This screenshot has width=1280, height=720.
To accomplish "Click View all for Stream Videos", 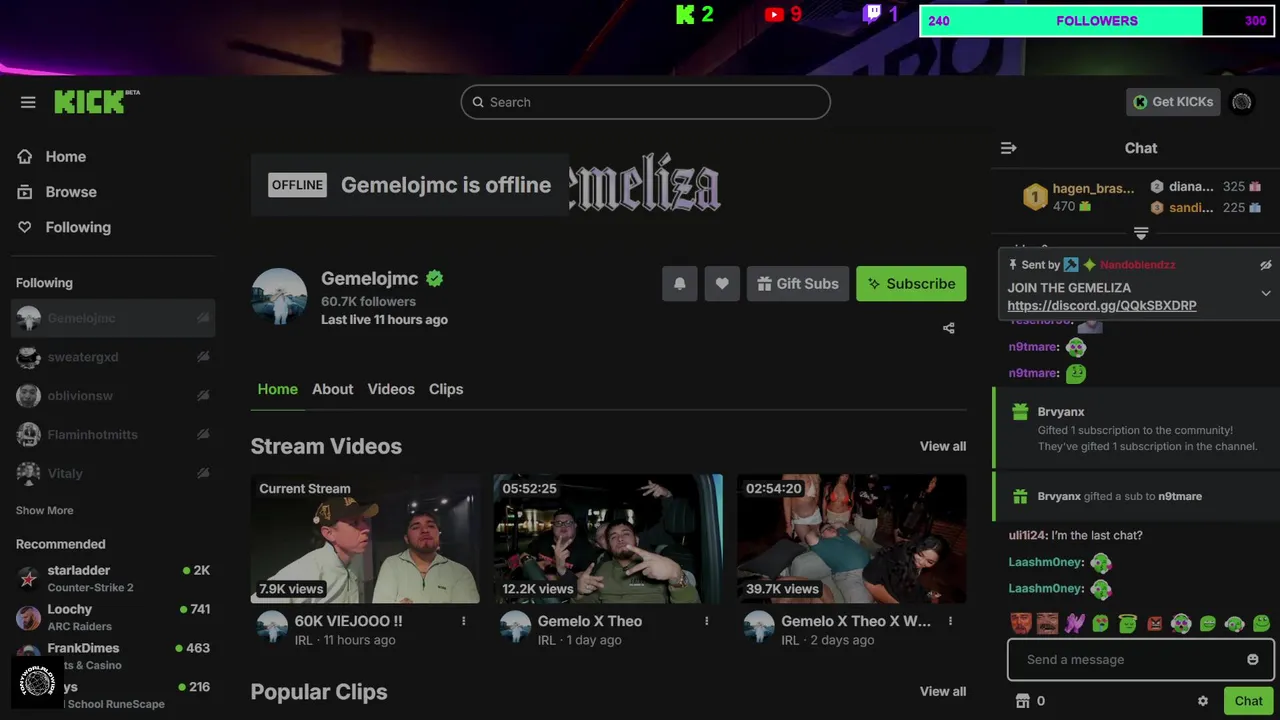I will [x=943, y=447].
